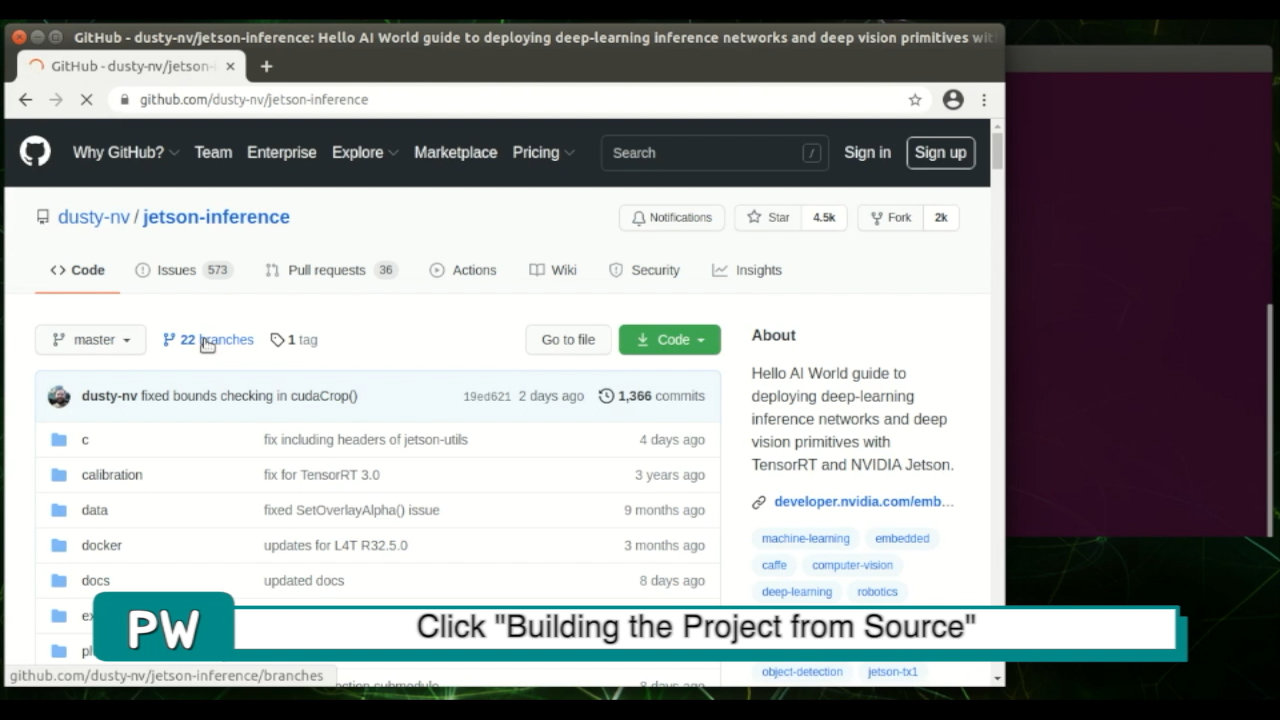Open the Chrome three-dot menu

tap(984, 99)
